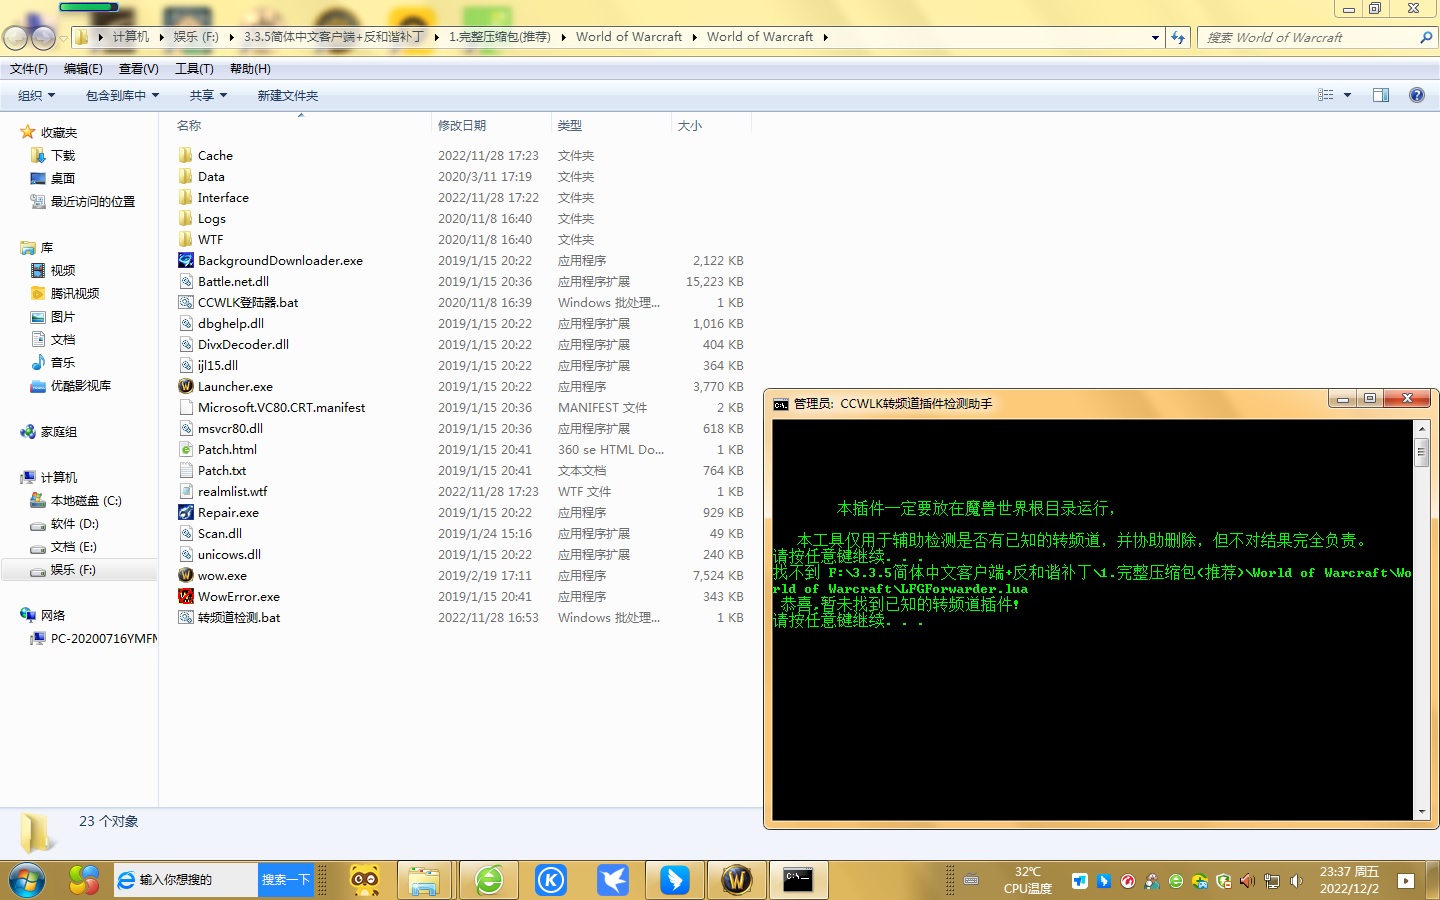Select the Launcher.exe file icon
Viewport: 1440px width, 900px height.
coord(186,386)
